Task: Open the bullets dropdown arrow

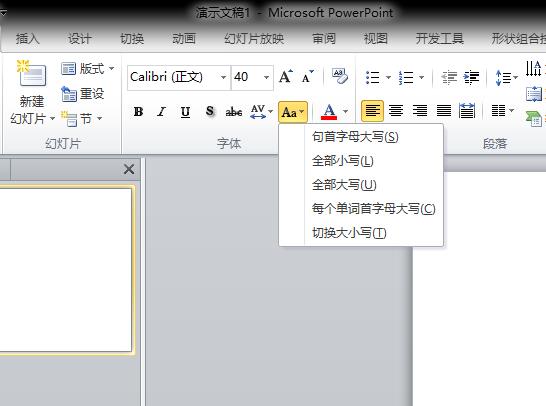Action: [x=388, y=77]
